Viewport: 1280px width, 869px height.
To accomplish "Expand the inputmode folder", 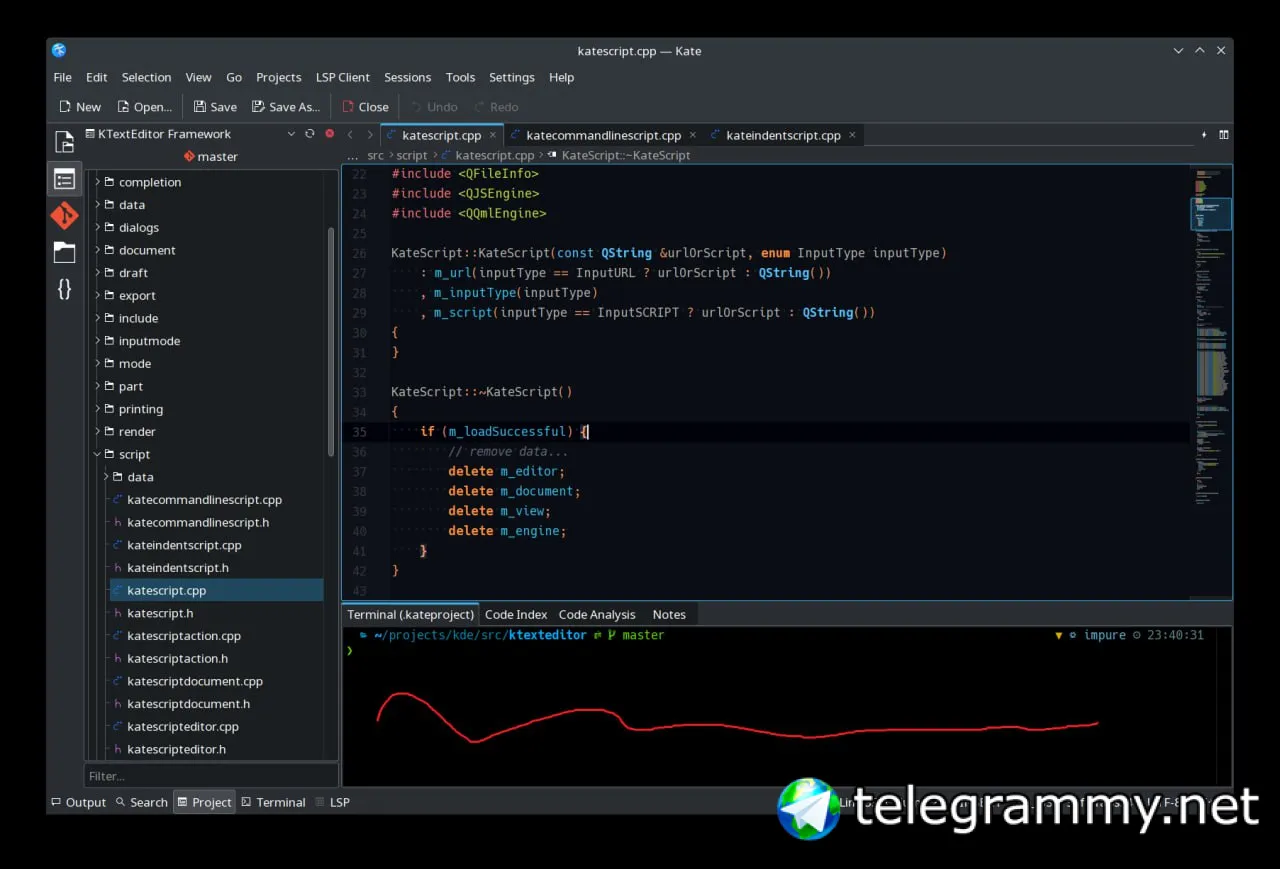I will point(98,341).
